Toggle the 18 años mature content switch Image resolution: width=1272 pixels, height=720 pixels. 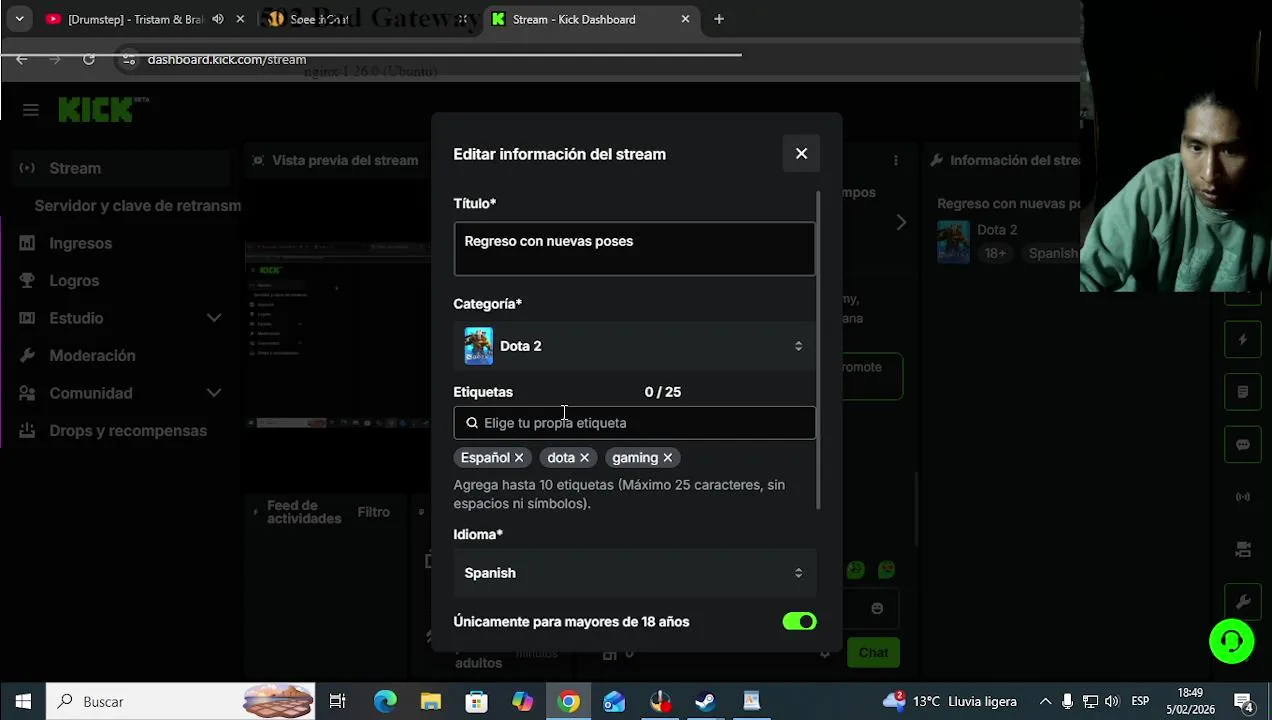pos(799,622)
